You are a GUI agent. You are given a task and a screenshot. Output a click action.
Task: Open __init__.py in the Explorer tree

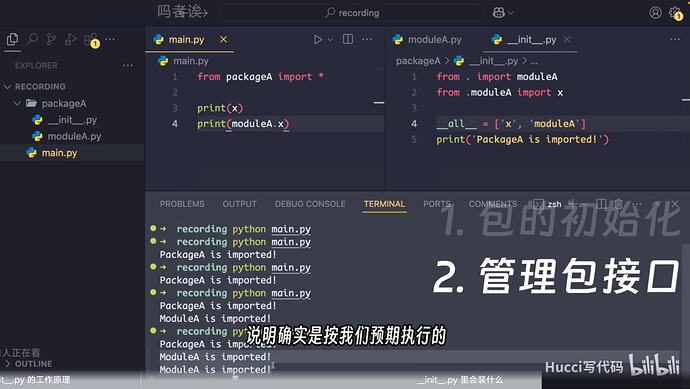point(72,120)
